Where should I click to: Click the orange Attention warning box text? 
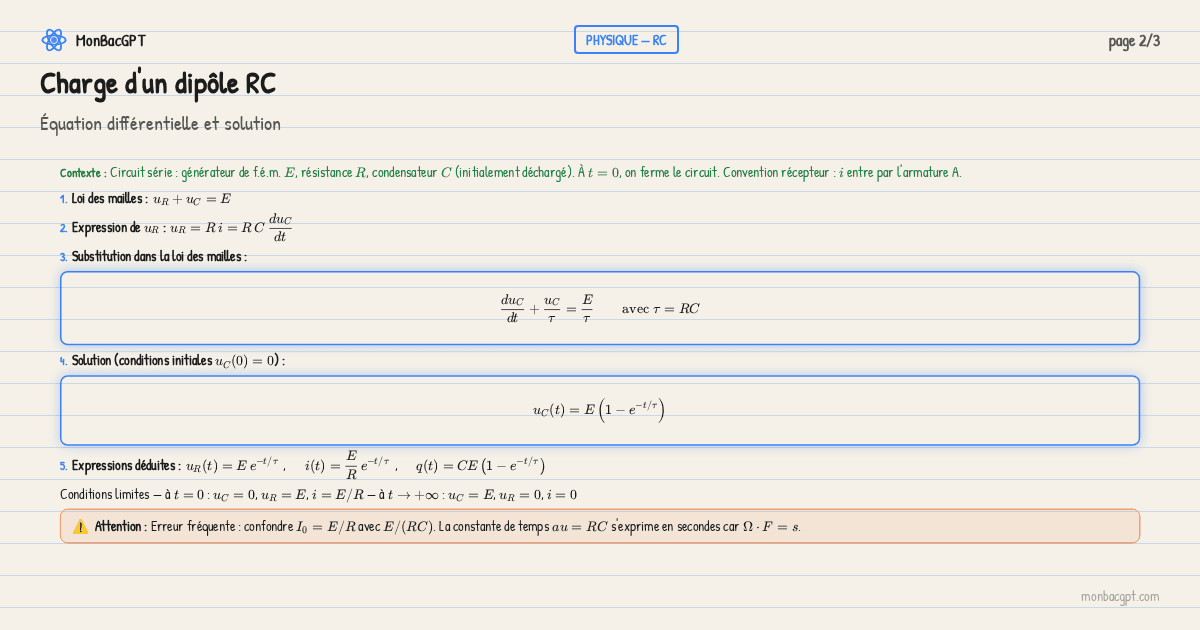[x=450, y=526]
